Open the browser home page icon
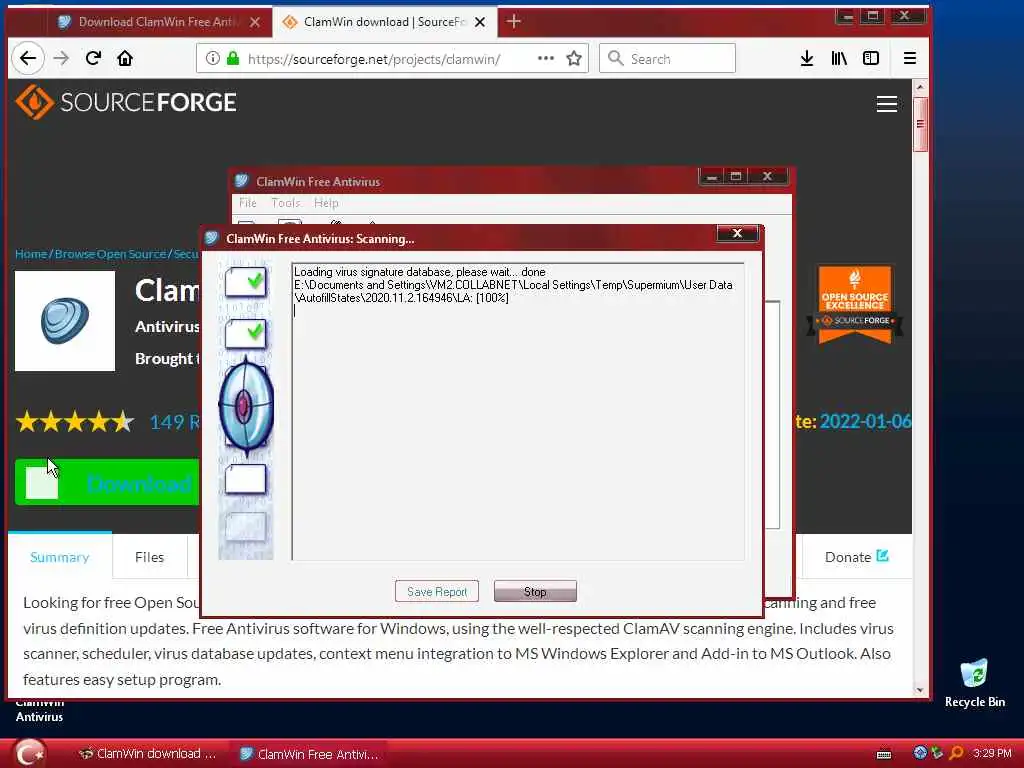 (x=125, y=59)
